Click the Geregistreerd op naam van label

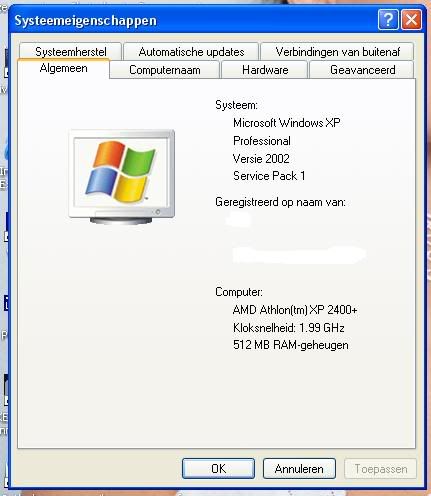280,202
